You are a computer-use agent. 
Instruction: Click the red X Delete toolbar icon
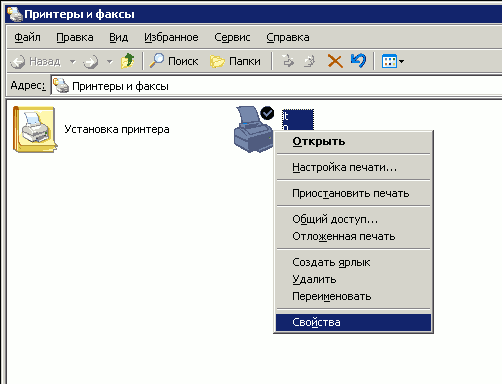pyautogui.click(x=335, y=61)
